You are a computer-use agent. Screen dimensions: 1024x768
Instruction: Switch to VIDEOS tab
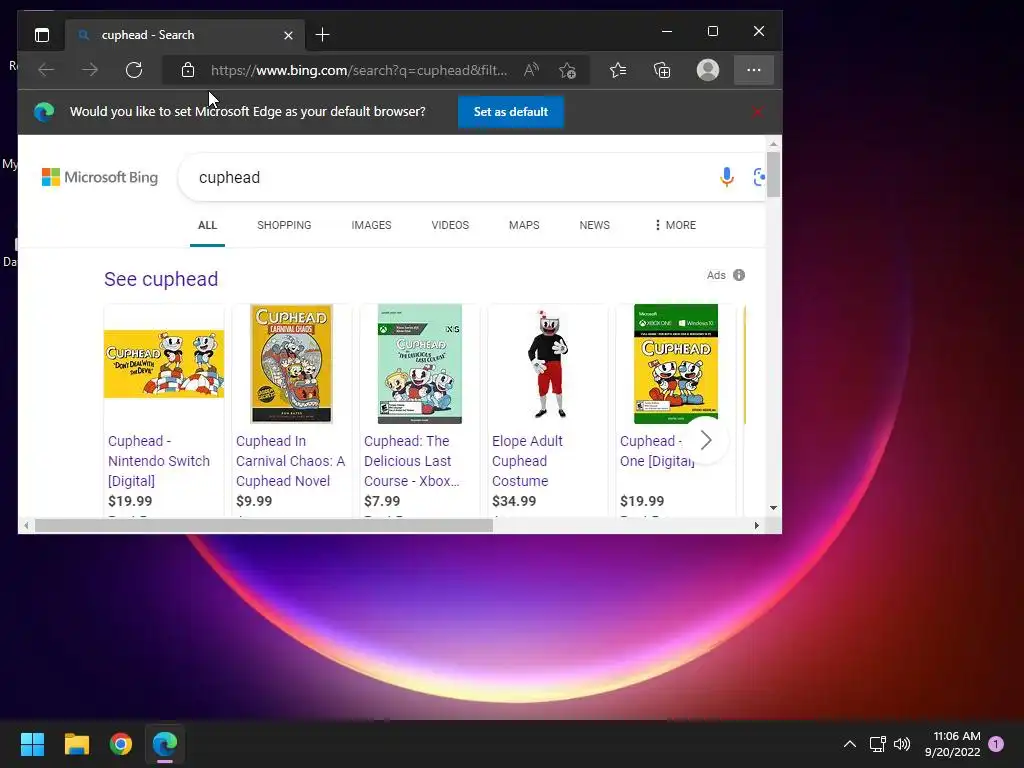[x=450, y=225]
